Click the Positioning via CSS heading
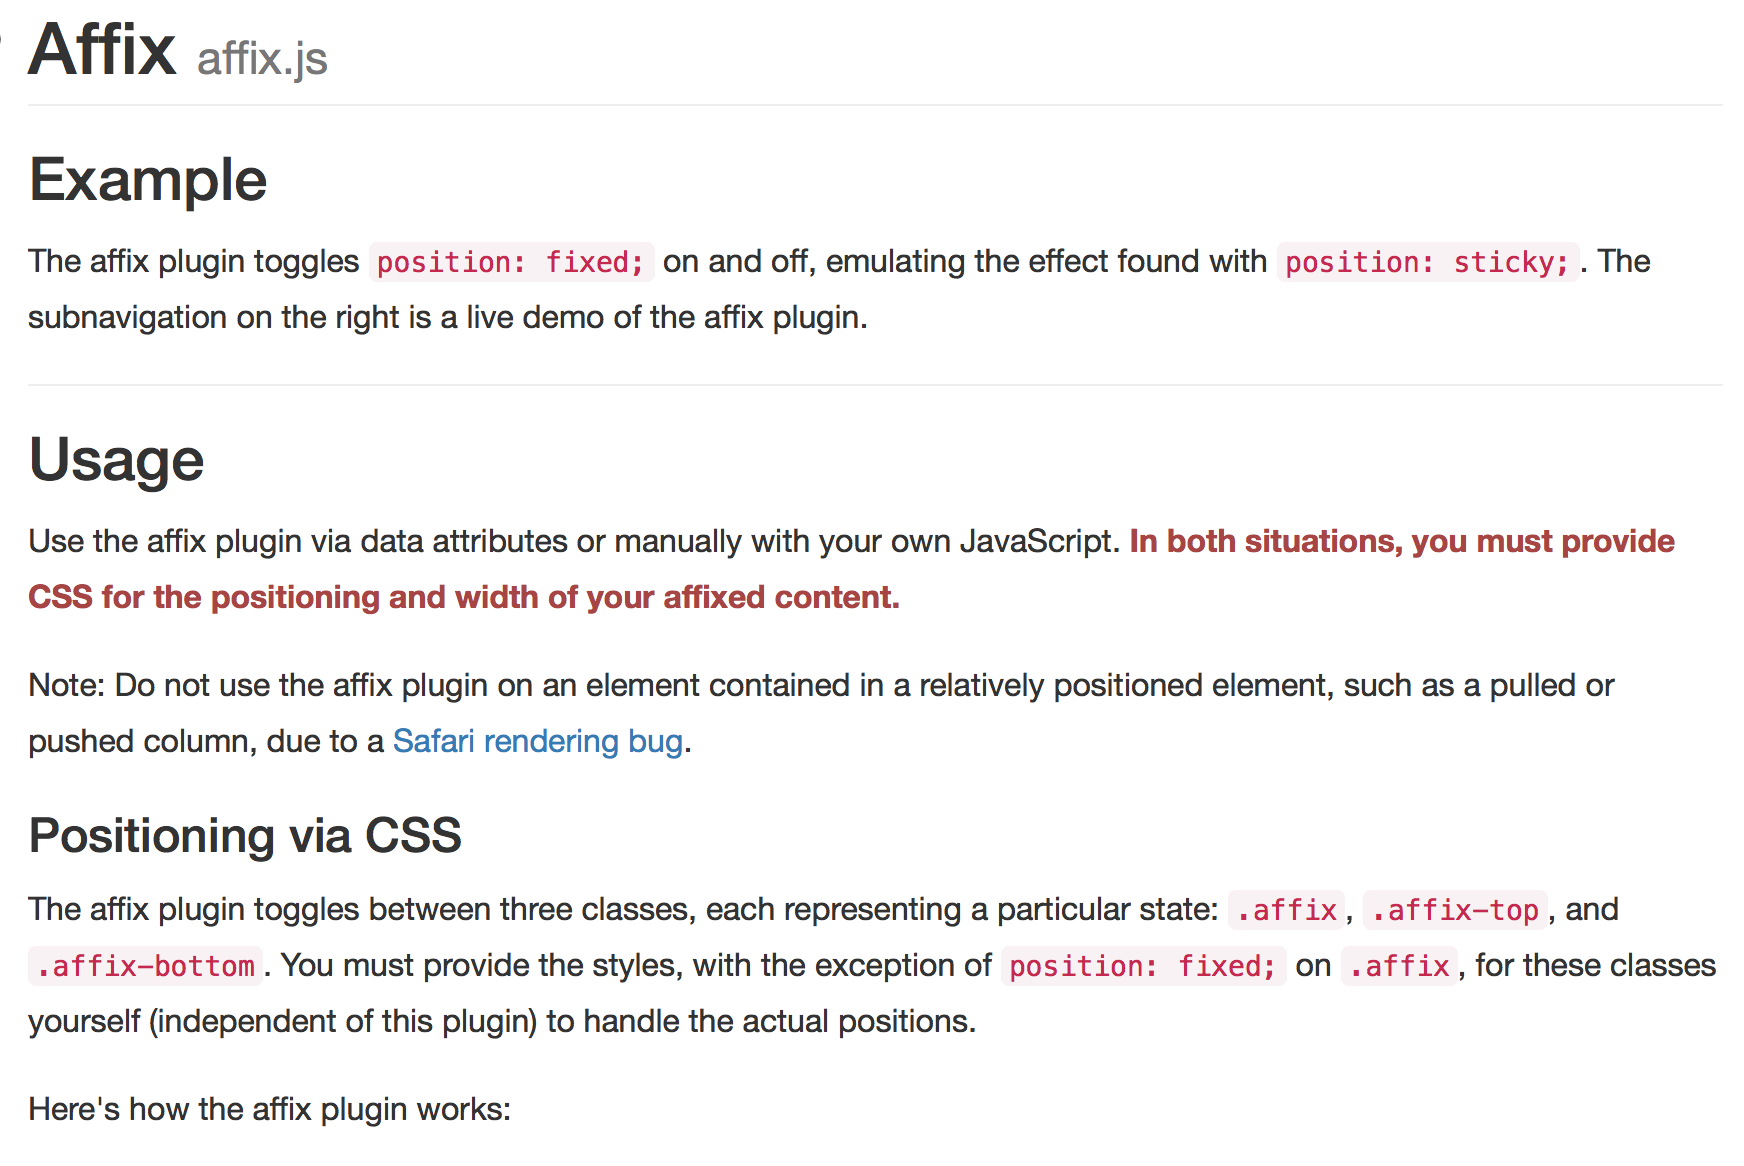 245,835
